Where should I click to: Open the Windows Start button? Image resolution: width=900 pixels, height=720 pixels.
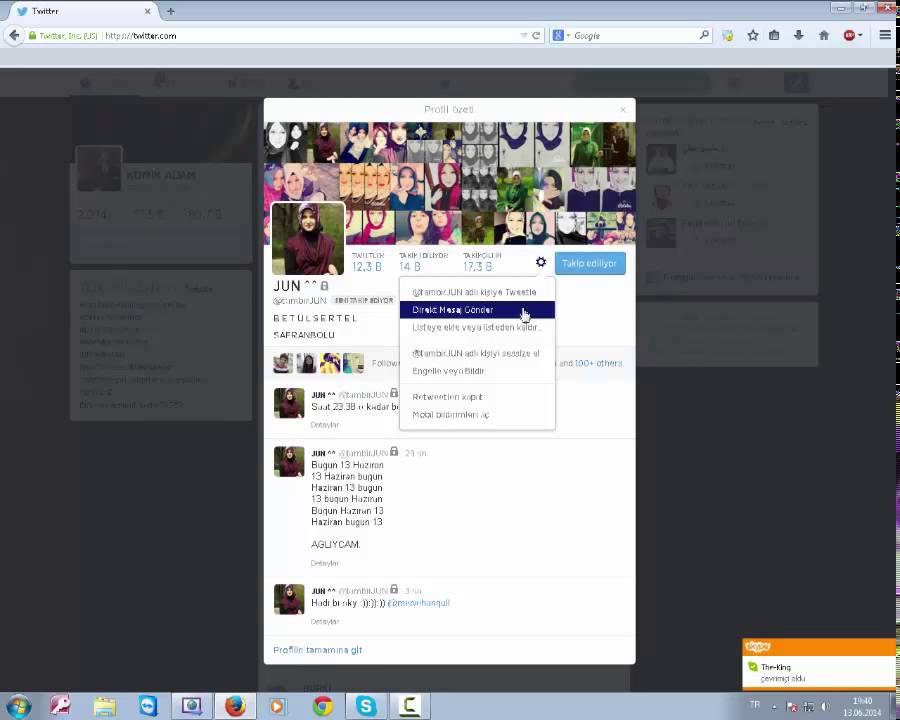18,706
